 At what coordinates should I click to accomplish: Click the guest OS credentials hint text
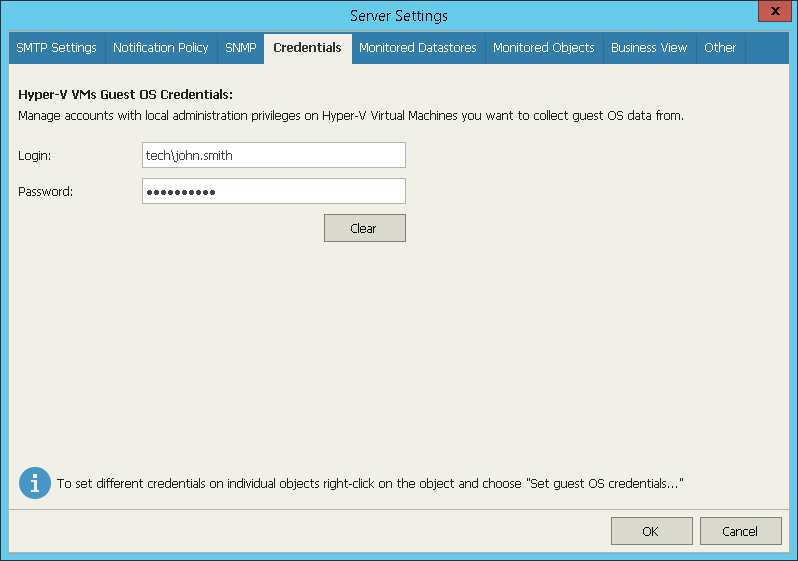(x=370, y=483)
